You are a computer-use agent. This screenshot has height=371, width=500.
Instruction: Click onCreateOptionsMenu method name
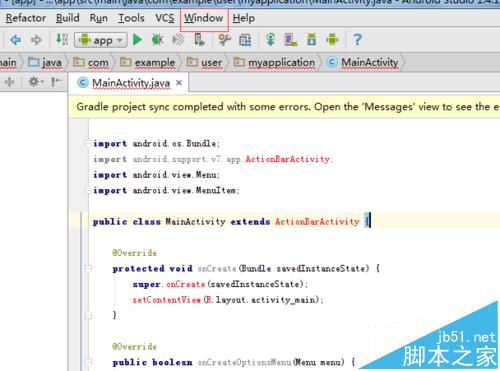pyautogui.click(x=245, y=362)
